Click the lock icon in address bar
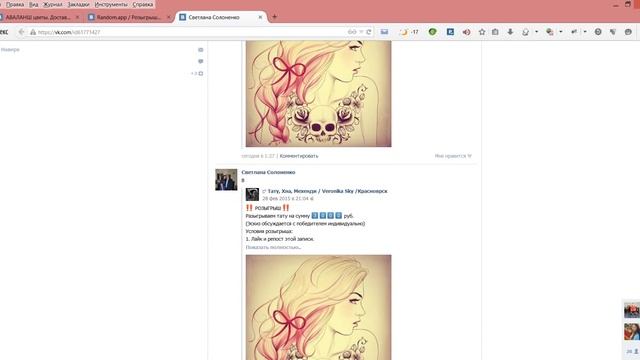Image resolution: width=640 pixels, height=360 pixels. tap(33, 32)
